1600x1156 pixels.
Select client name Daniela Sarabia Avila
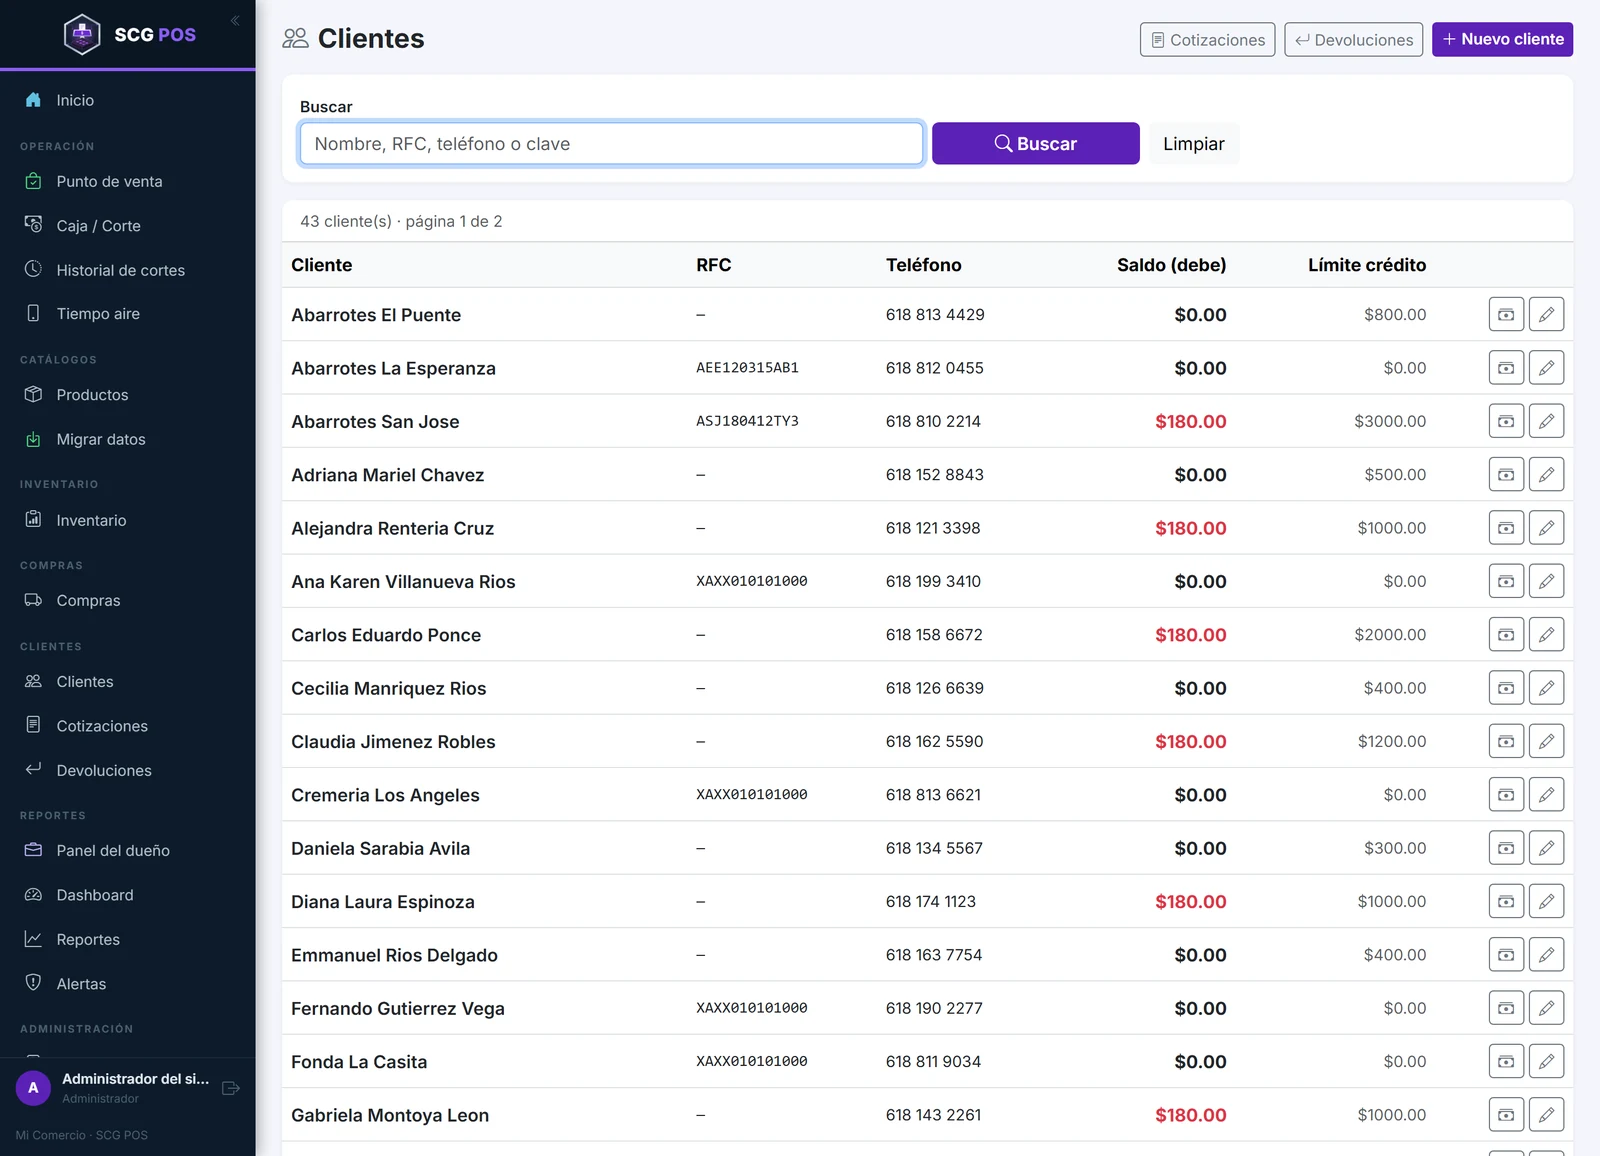380,848
